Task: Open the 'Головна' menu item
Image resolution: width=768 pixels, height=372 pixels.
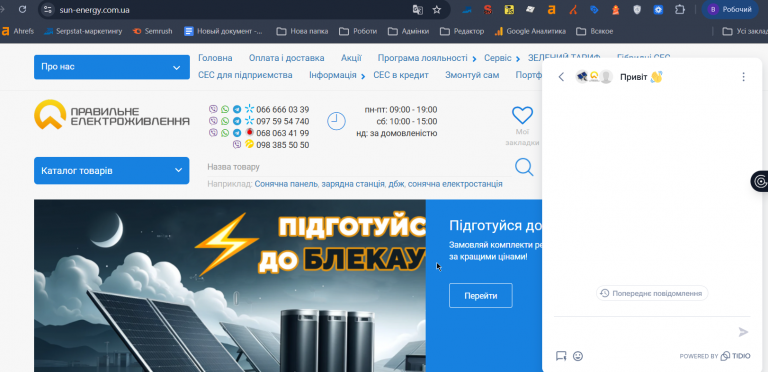Action: pos(215,58)
